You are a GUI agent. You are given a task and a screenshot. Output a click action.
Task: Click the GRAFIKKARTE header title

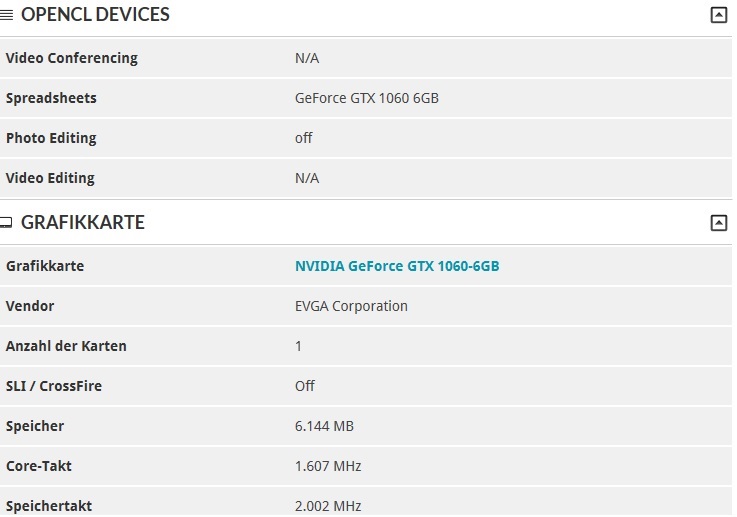83,223
